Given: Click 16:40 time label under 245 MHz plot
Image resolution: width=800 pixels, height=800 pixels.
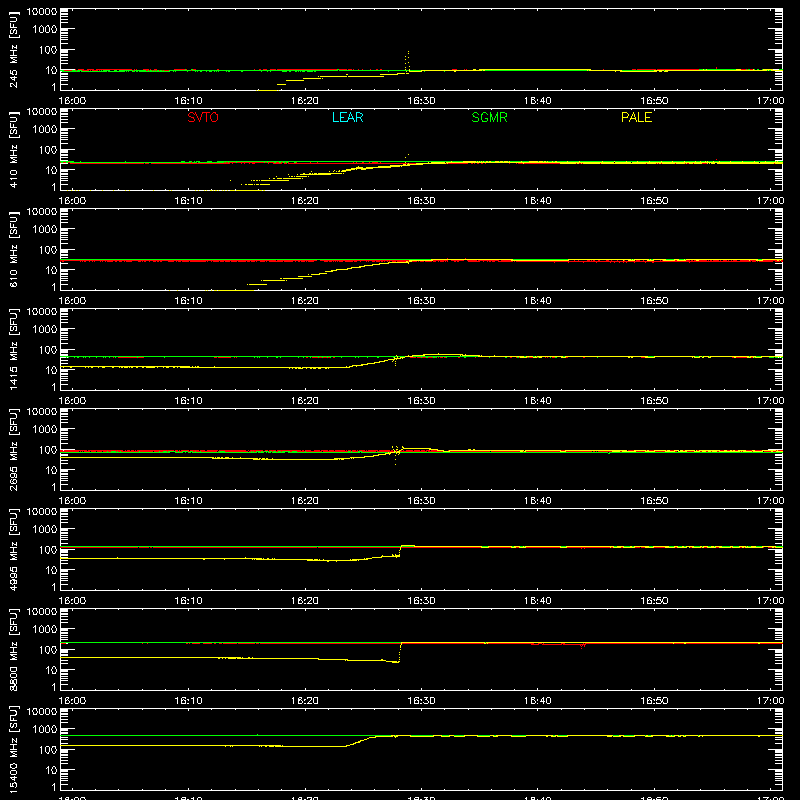Looking at the screenshot, I should (x=537, y=101).
